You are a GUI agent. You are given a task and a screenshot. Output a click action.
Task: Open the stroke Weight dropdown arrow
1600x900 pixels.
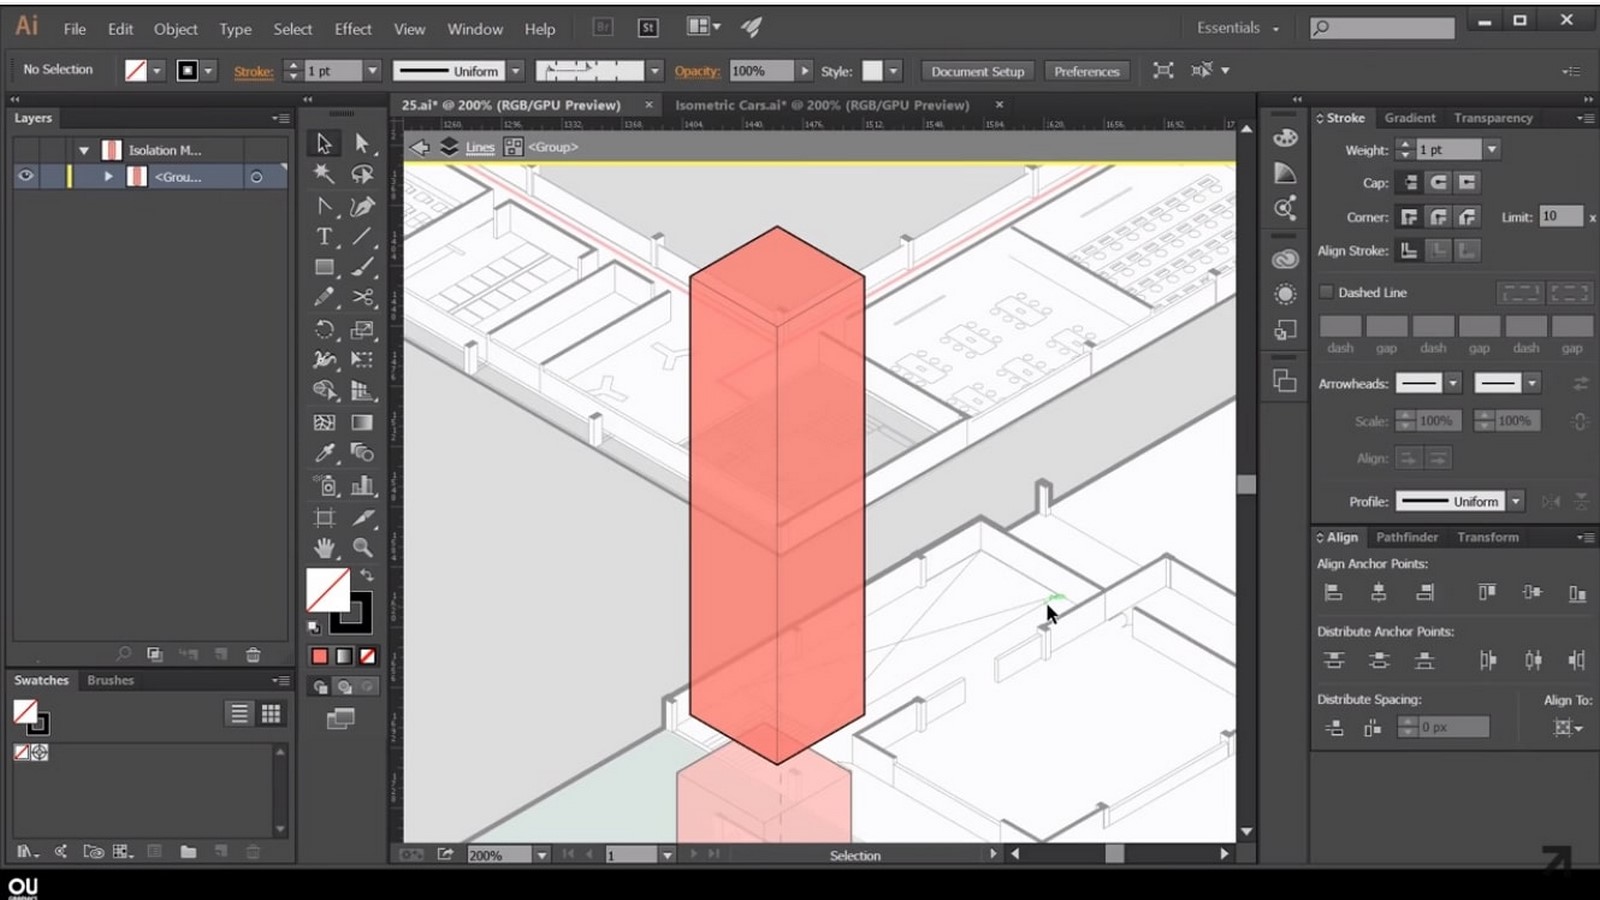pyautogui.click(x=1492, y=149)
